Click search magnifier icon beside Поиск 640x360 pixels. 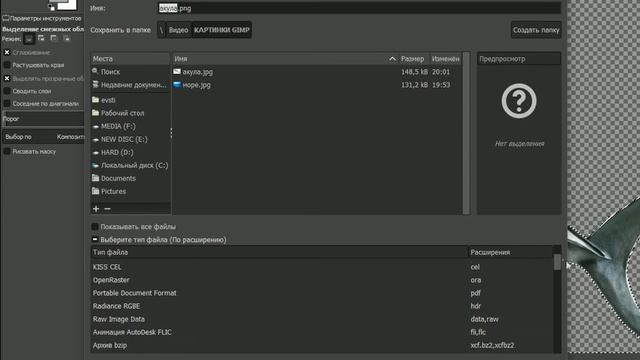[x=95, y=71]
